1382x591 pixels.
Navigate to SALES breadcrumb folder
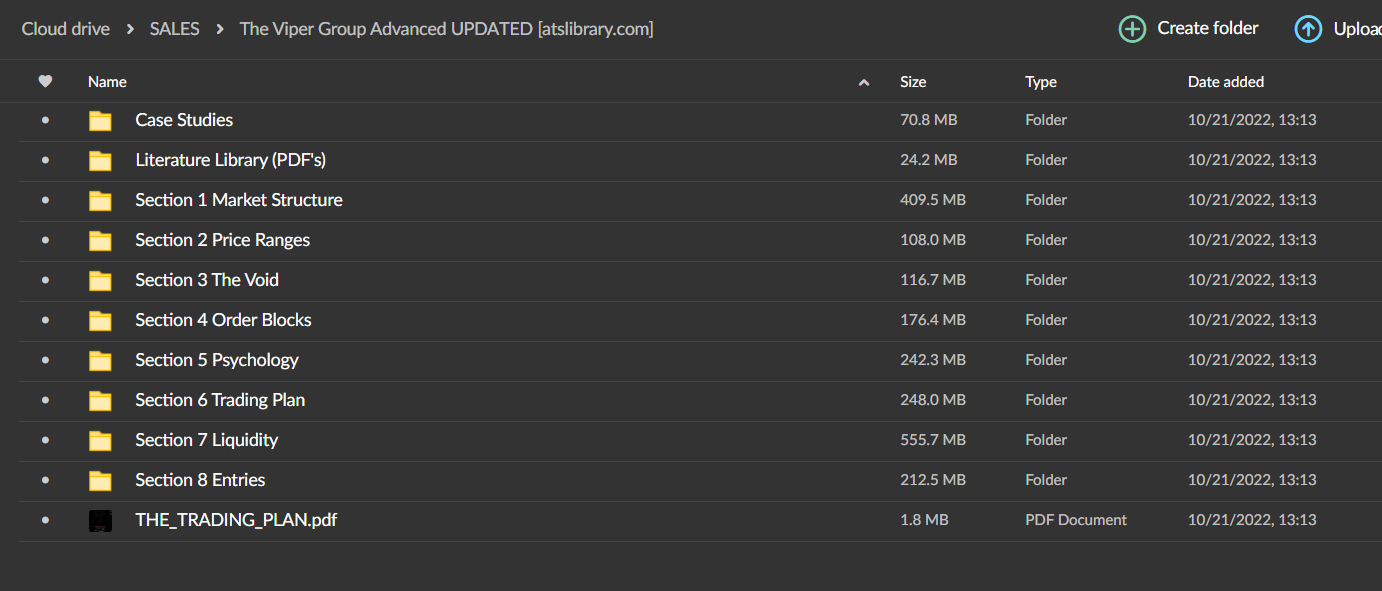coord(174,29)
